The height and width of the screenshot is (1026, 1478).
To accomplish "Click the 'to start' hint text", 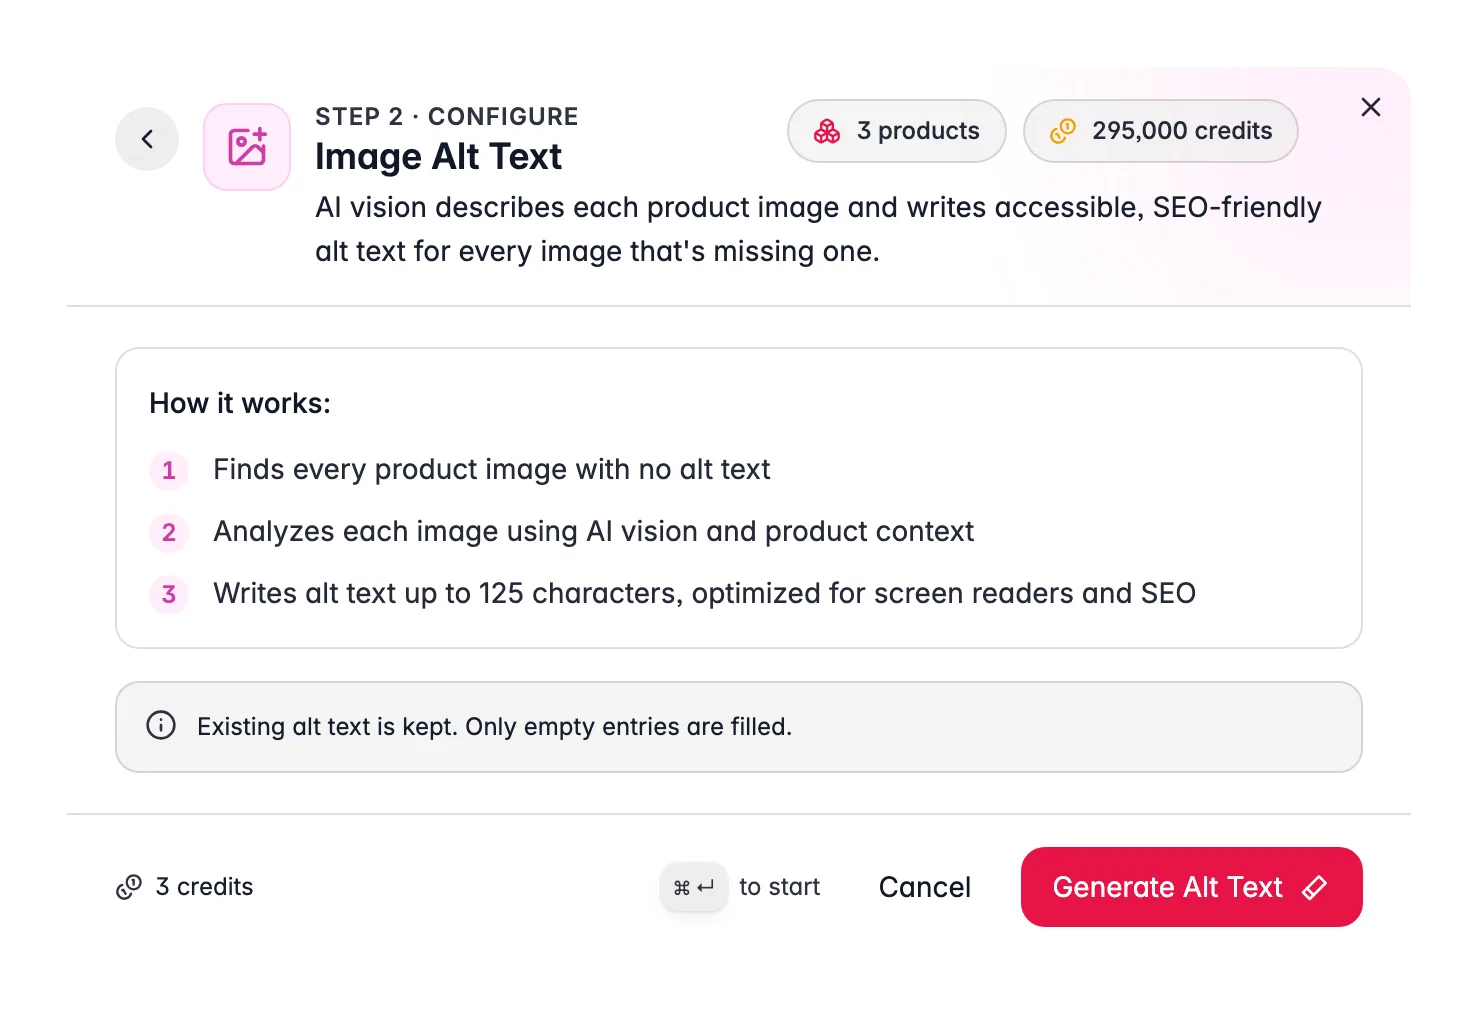I will tap(779, 887).
